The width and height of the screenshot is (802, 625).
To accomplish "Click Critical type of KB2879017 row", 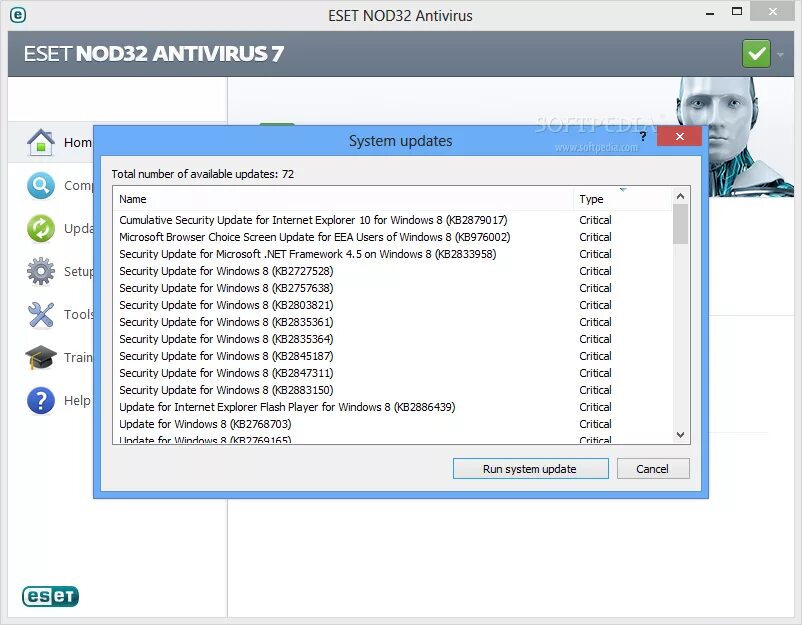I will point(595,220).
